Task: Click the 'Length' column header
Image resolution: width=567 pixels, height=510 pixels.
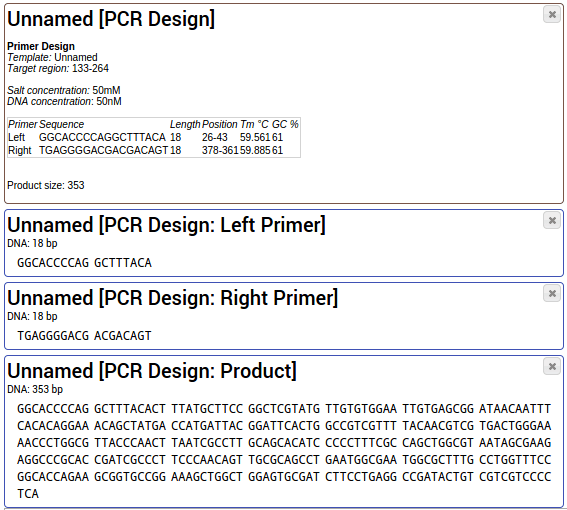Action: pos(185,124)
